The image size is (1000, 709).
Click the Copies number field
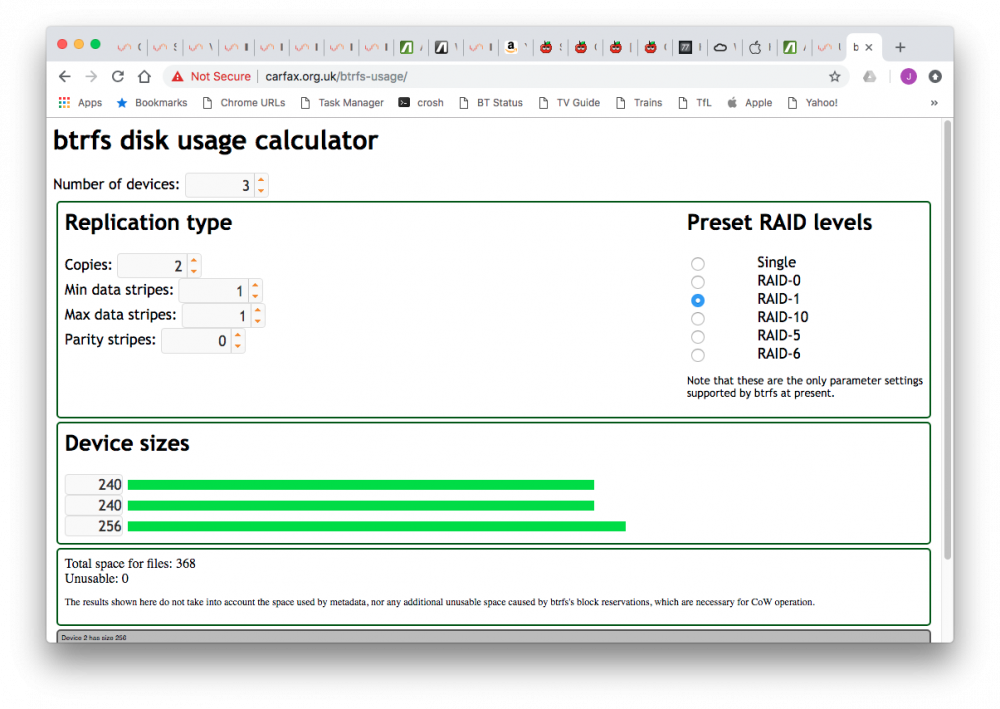pos(152,265)
